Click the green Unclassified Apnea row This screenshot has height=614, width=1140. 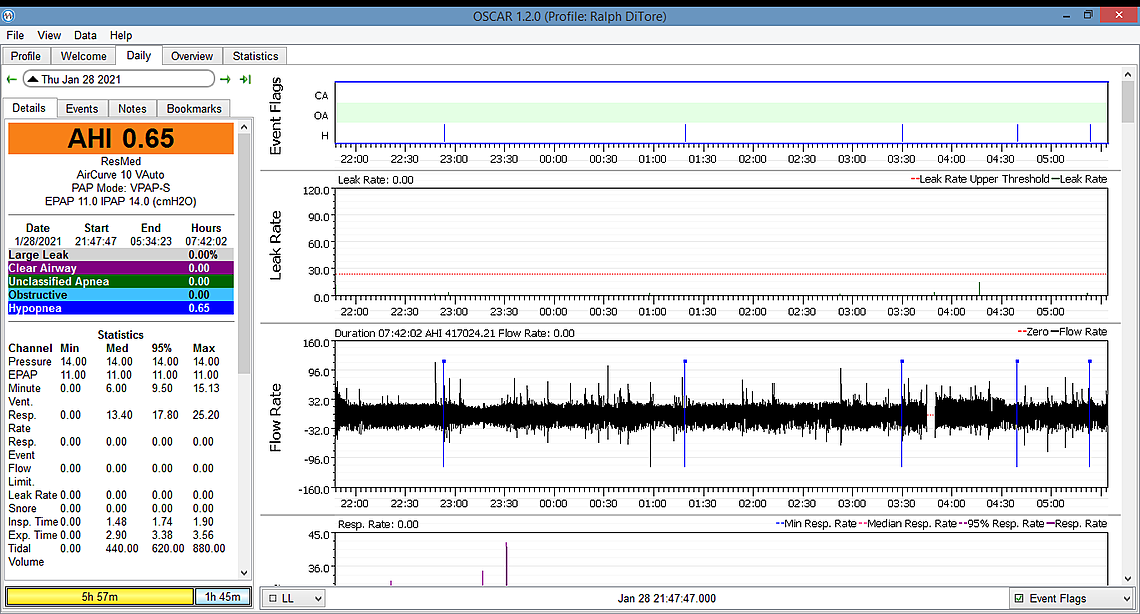tap(121, 282)
